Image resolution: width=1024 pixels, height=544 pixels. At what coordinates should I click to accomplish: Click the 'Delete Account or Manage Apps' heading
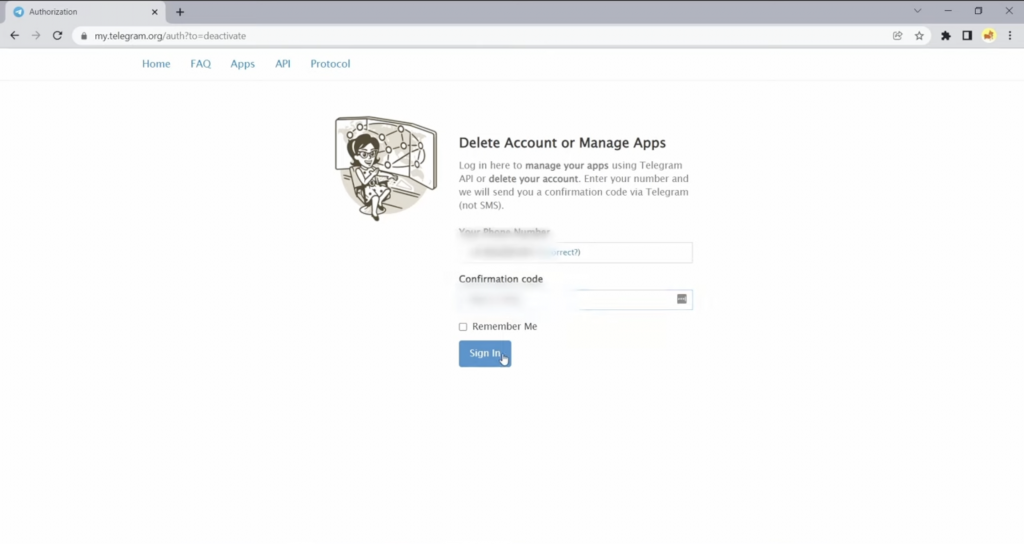click(x=562, y=143)
